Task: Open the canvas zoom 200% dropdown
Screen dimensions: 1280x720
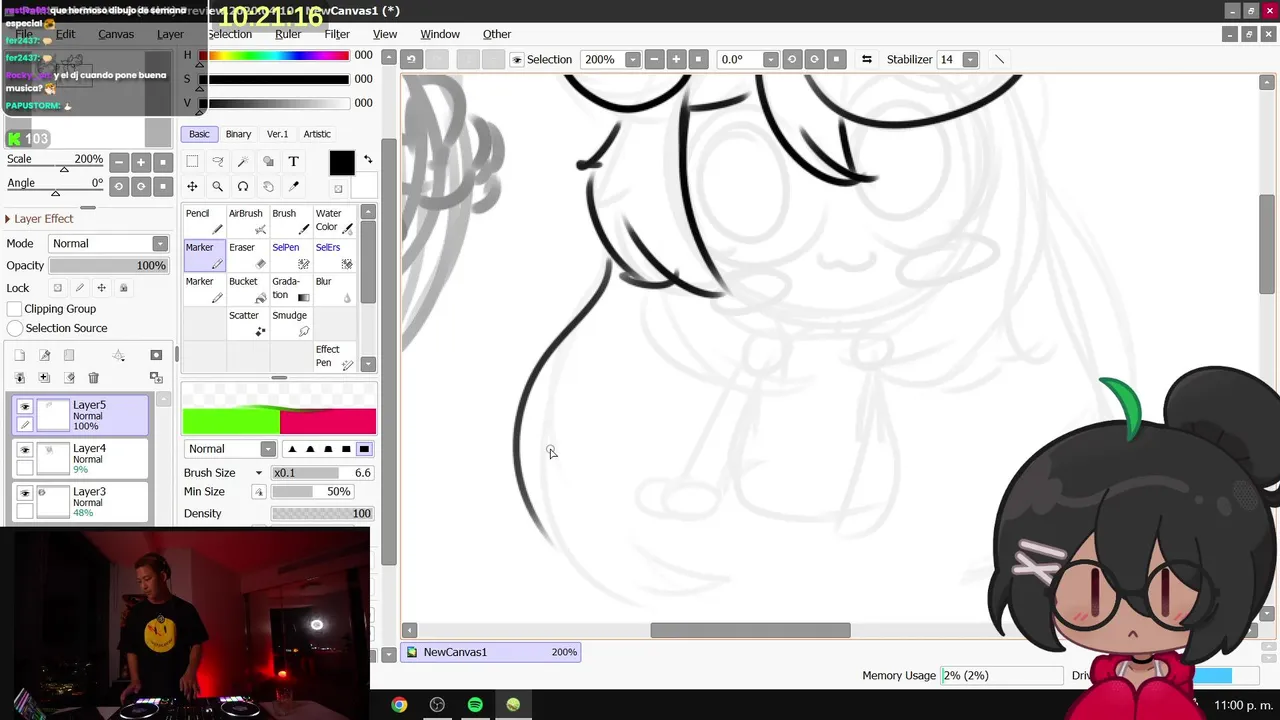Action: pyautogui.click(x=633, y=60)
